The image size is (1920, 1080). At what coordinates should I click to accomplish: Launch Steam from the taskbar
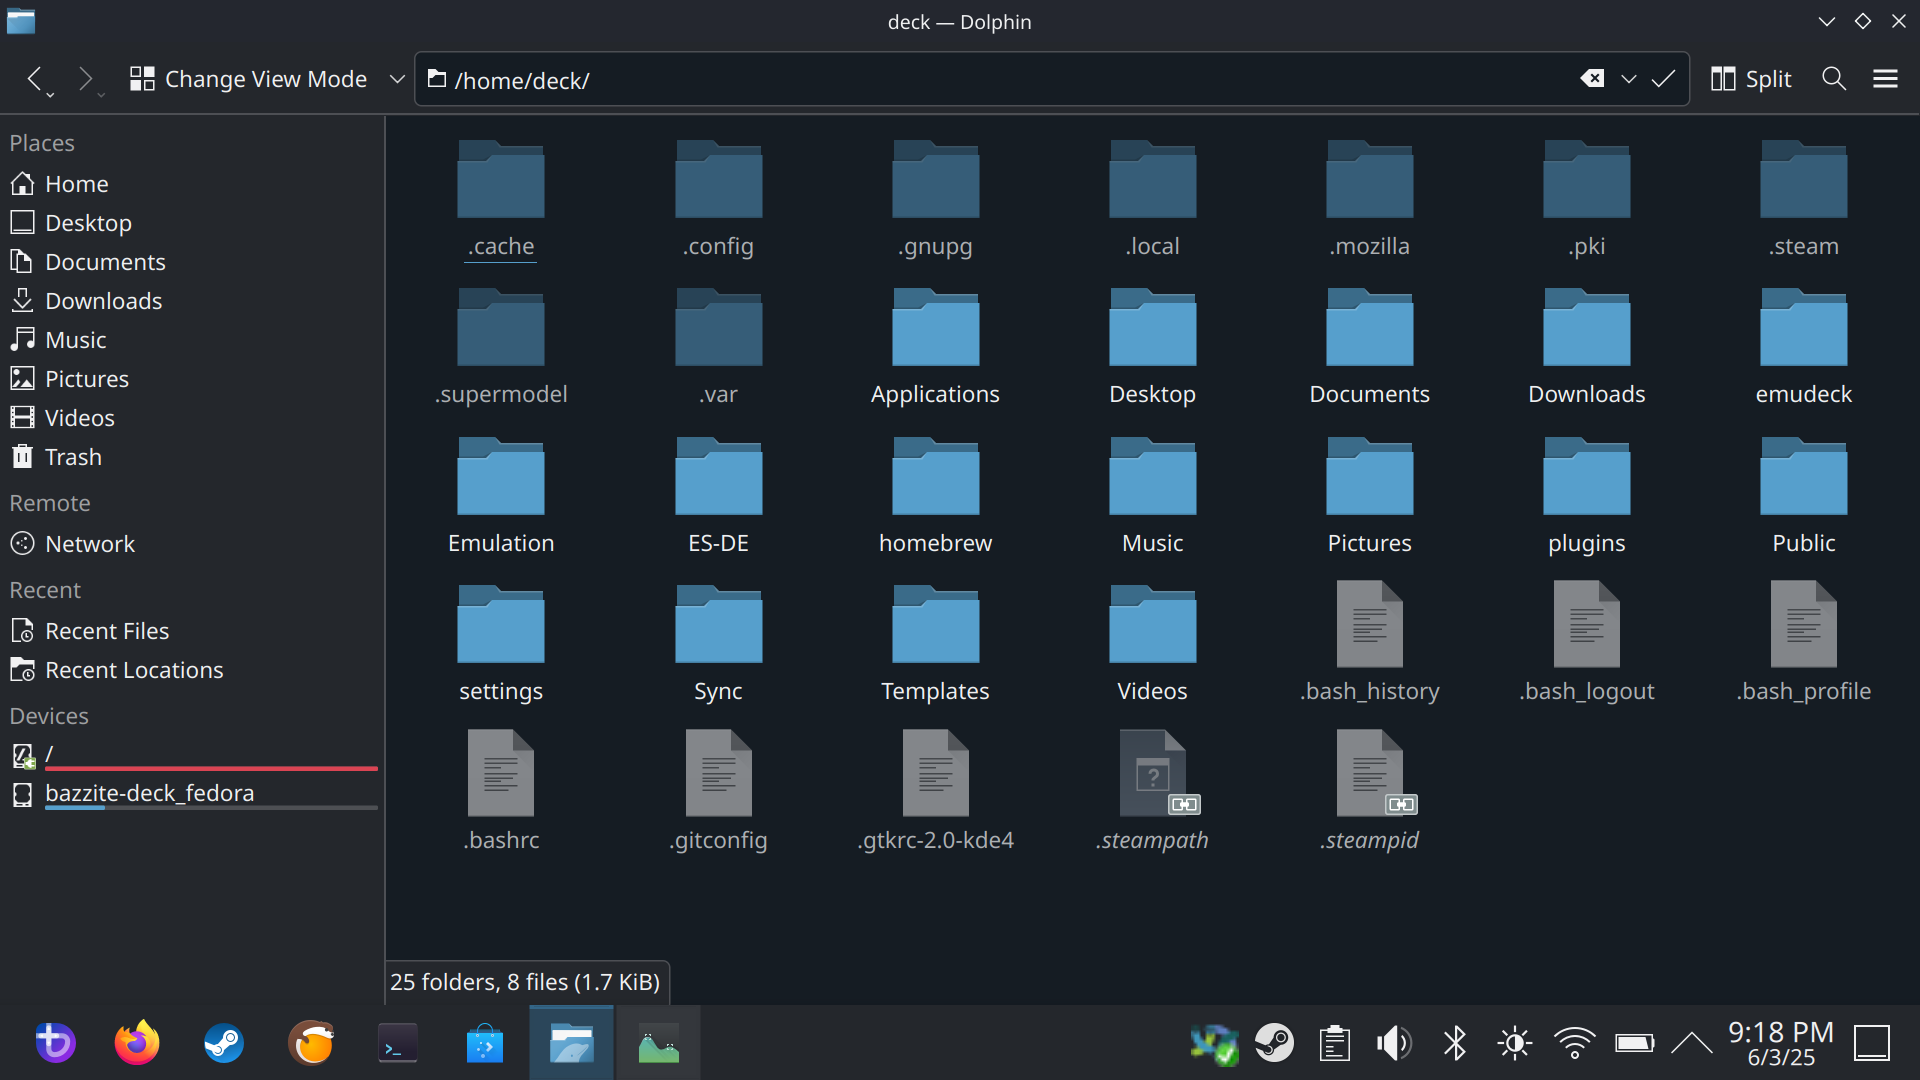pos(224,1043)
